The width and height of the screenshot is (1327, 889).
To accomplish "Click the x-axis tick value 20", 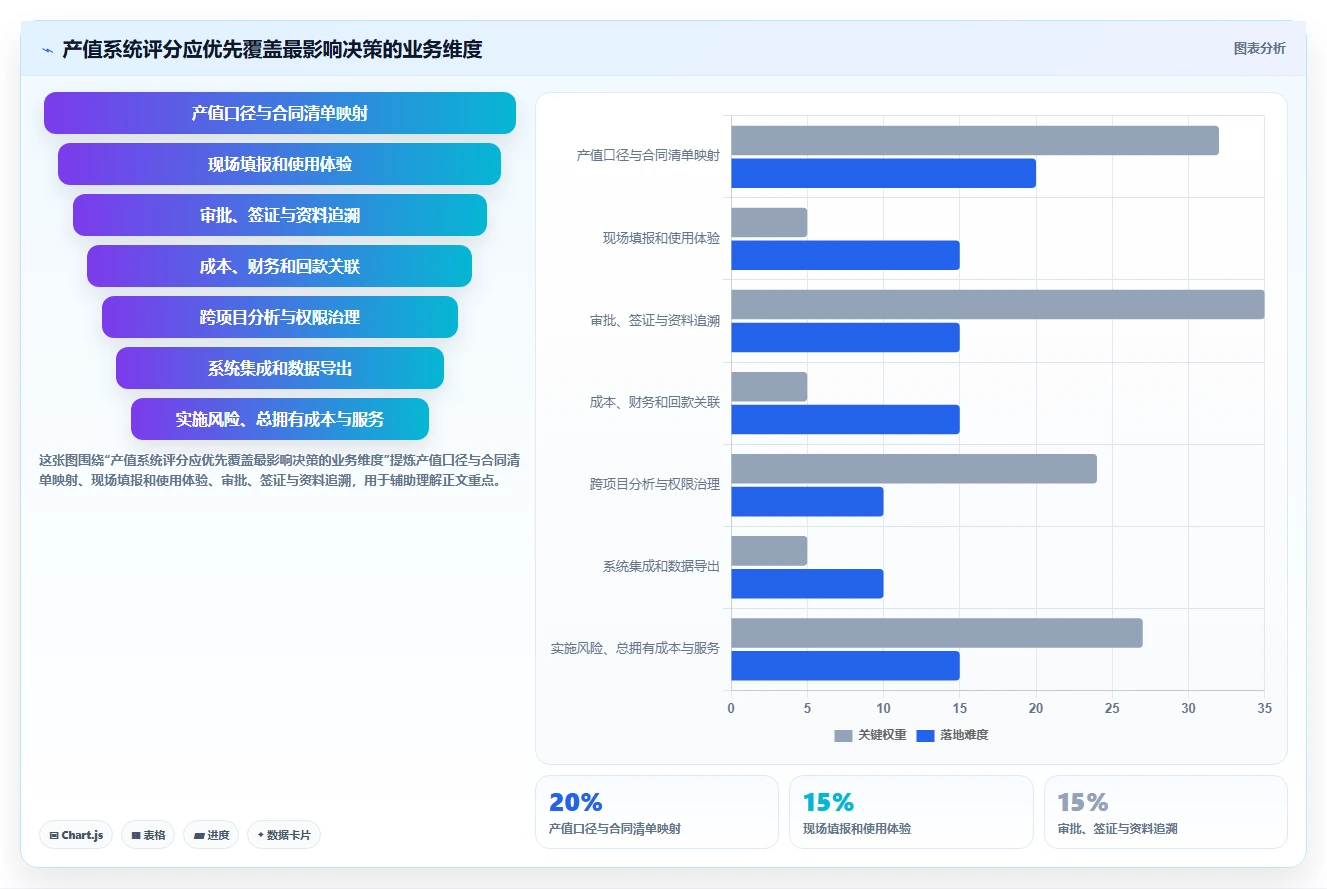I will (1036, 708).
